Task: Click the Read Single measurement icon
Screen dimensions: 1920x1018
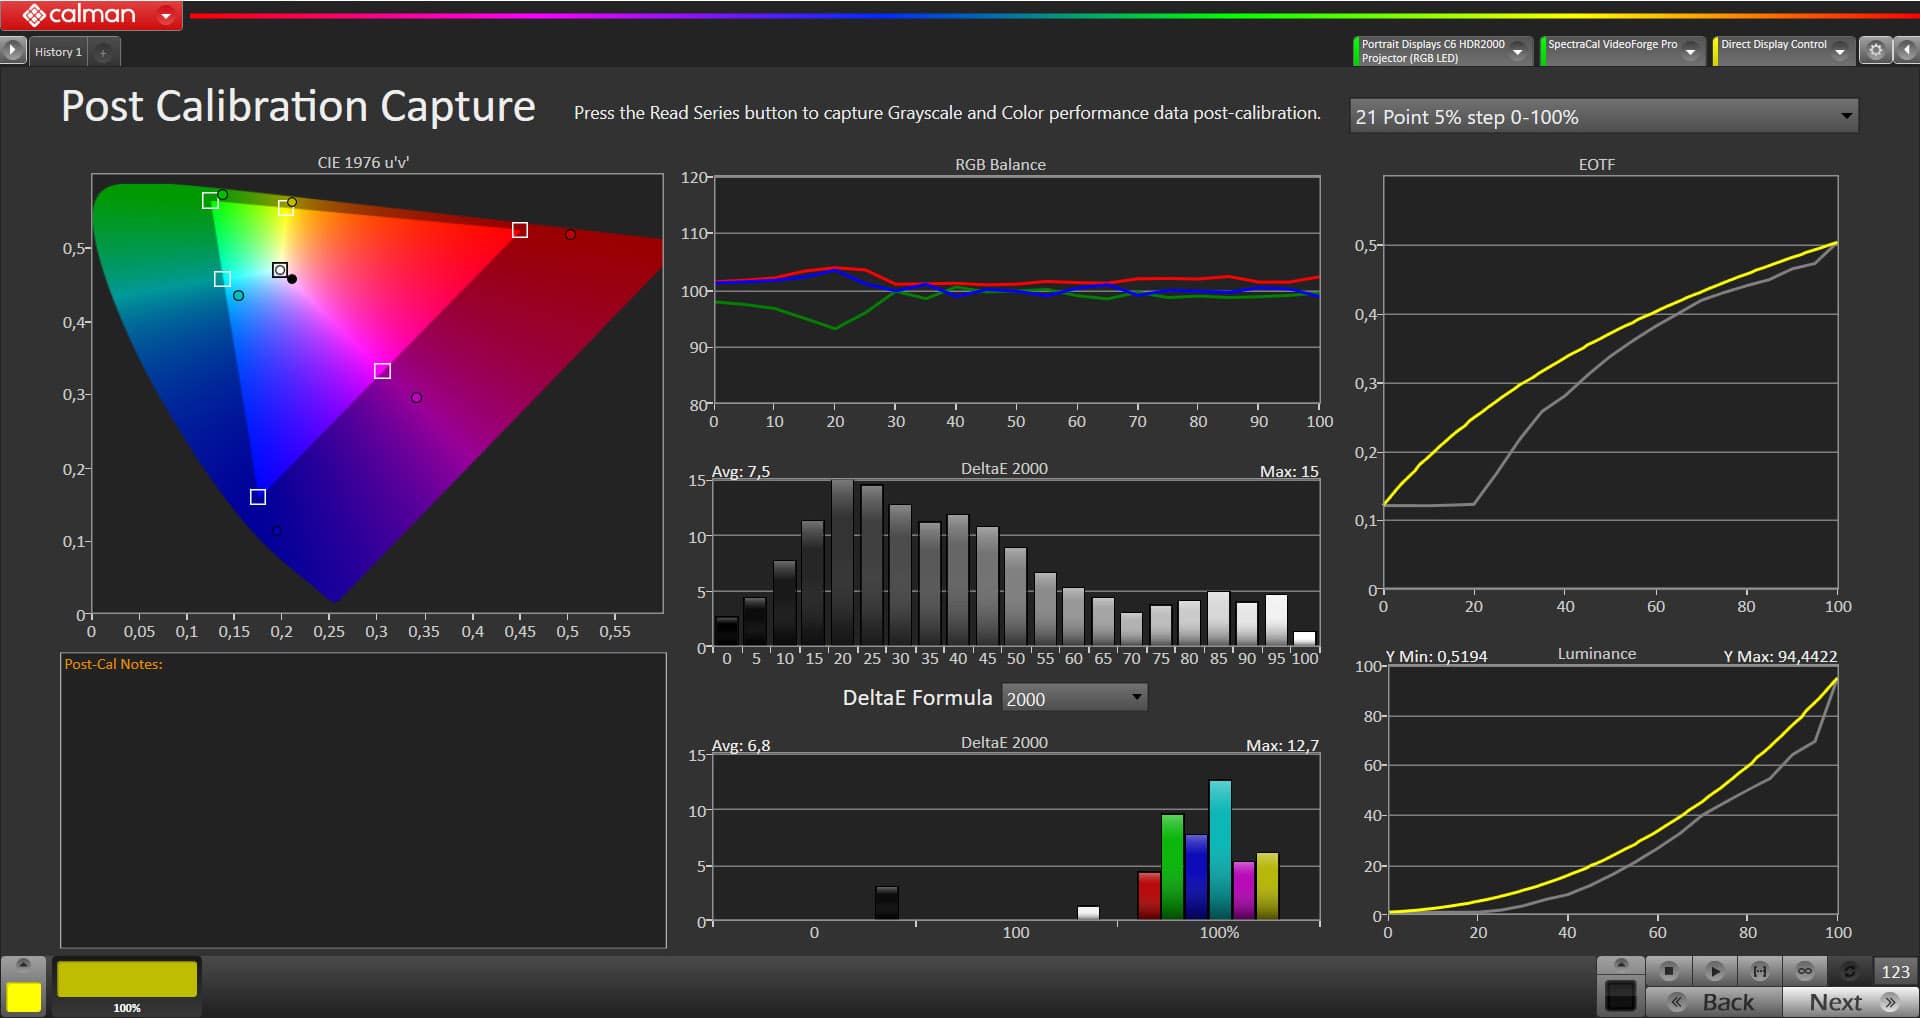Action: (1714, 971)
